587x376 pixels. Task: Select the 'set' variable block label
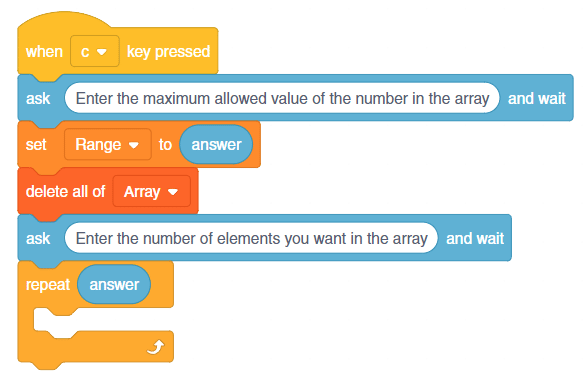click(36, 145)
